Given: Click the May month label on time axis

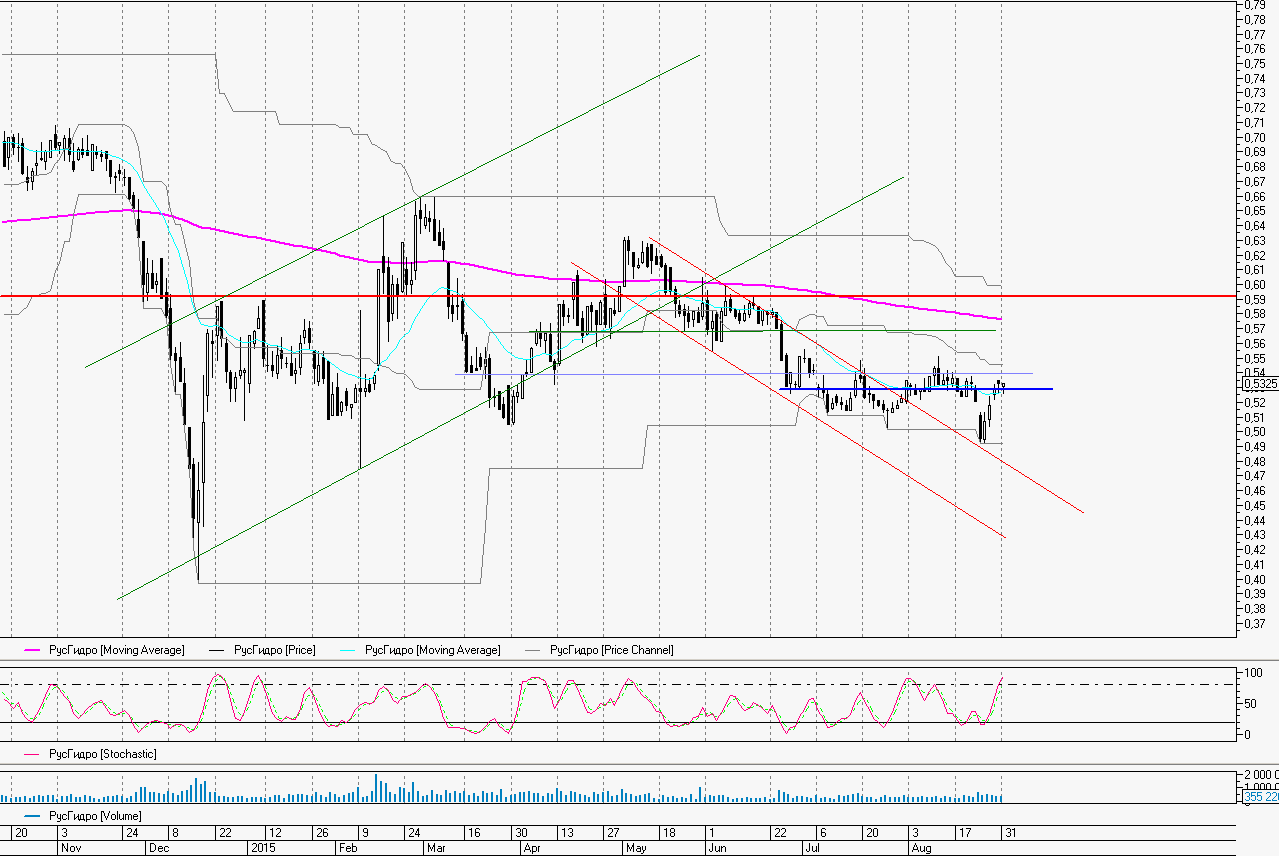Looking at the screenshot, I should [636, 847].
